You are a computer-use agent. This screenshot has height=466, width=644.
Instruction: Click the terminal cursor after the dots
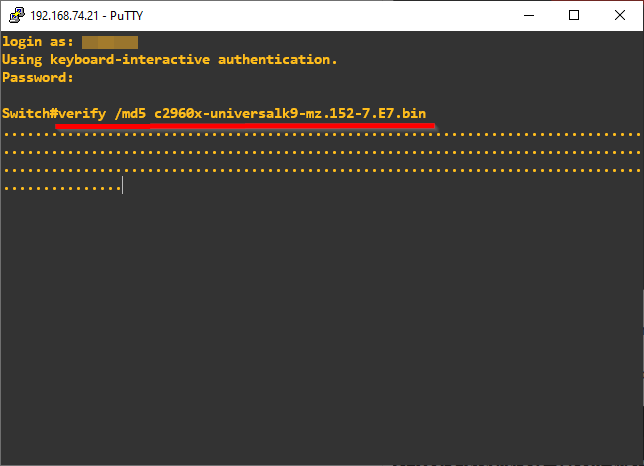tap(122, 187)
